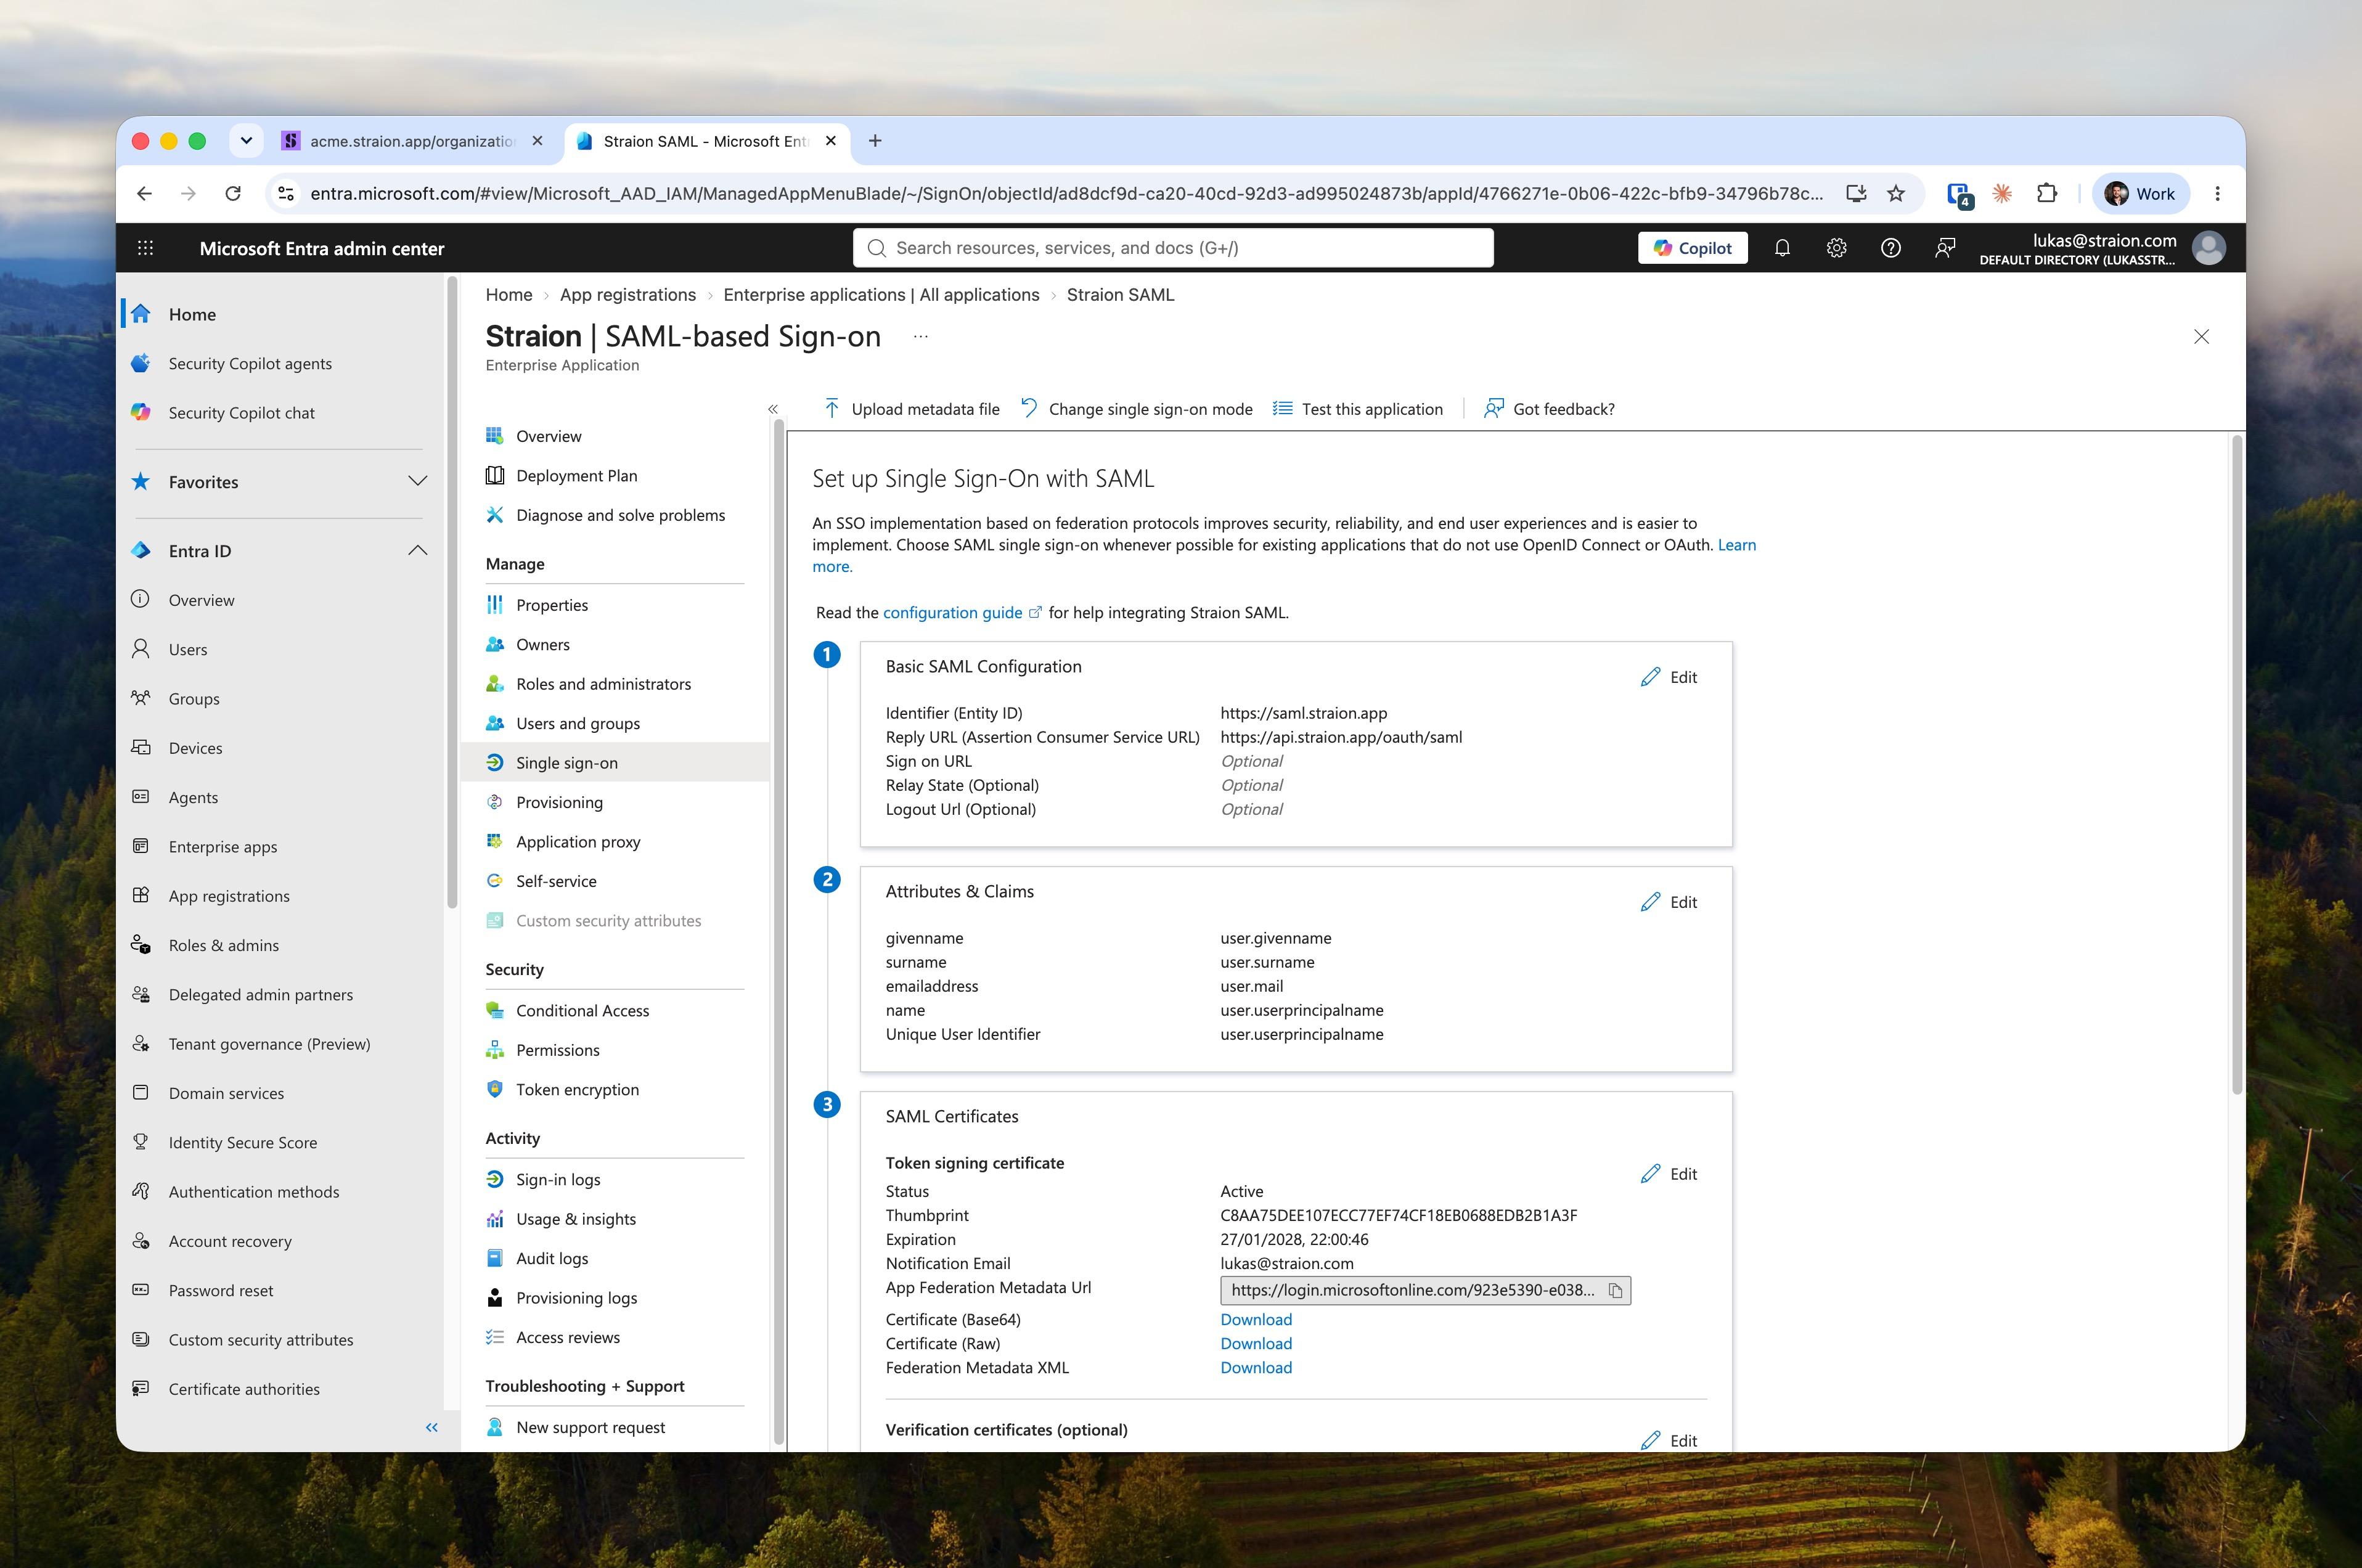Open Audit logs under Activity
This screenshot has width=2362, height=1568.
(x=552, y=1259)
